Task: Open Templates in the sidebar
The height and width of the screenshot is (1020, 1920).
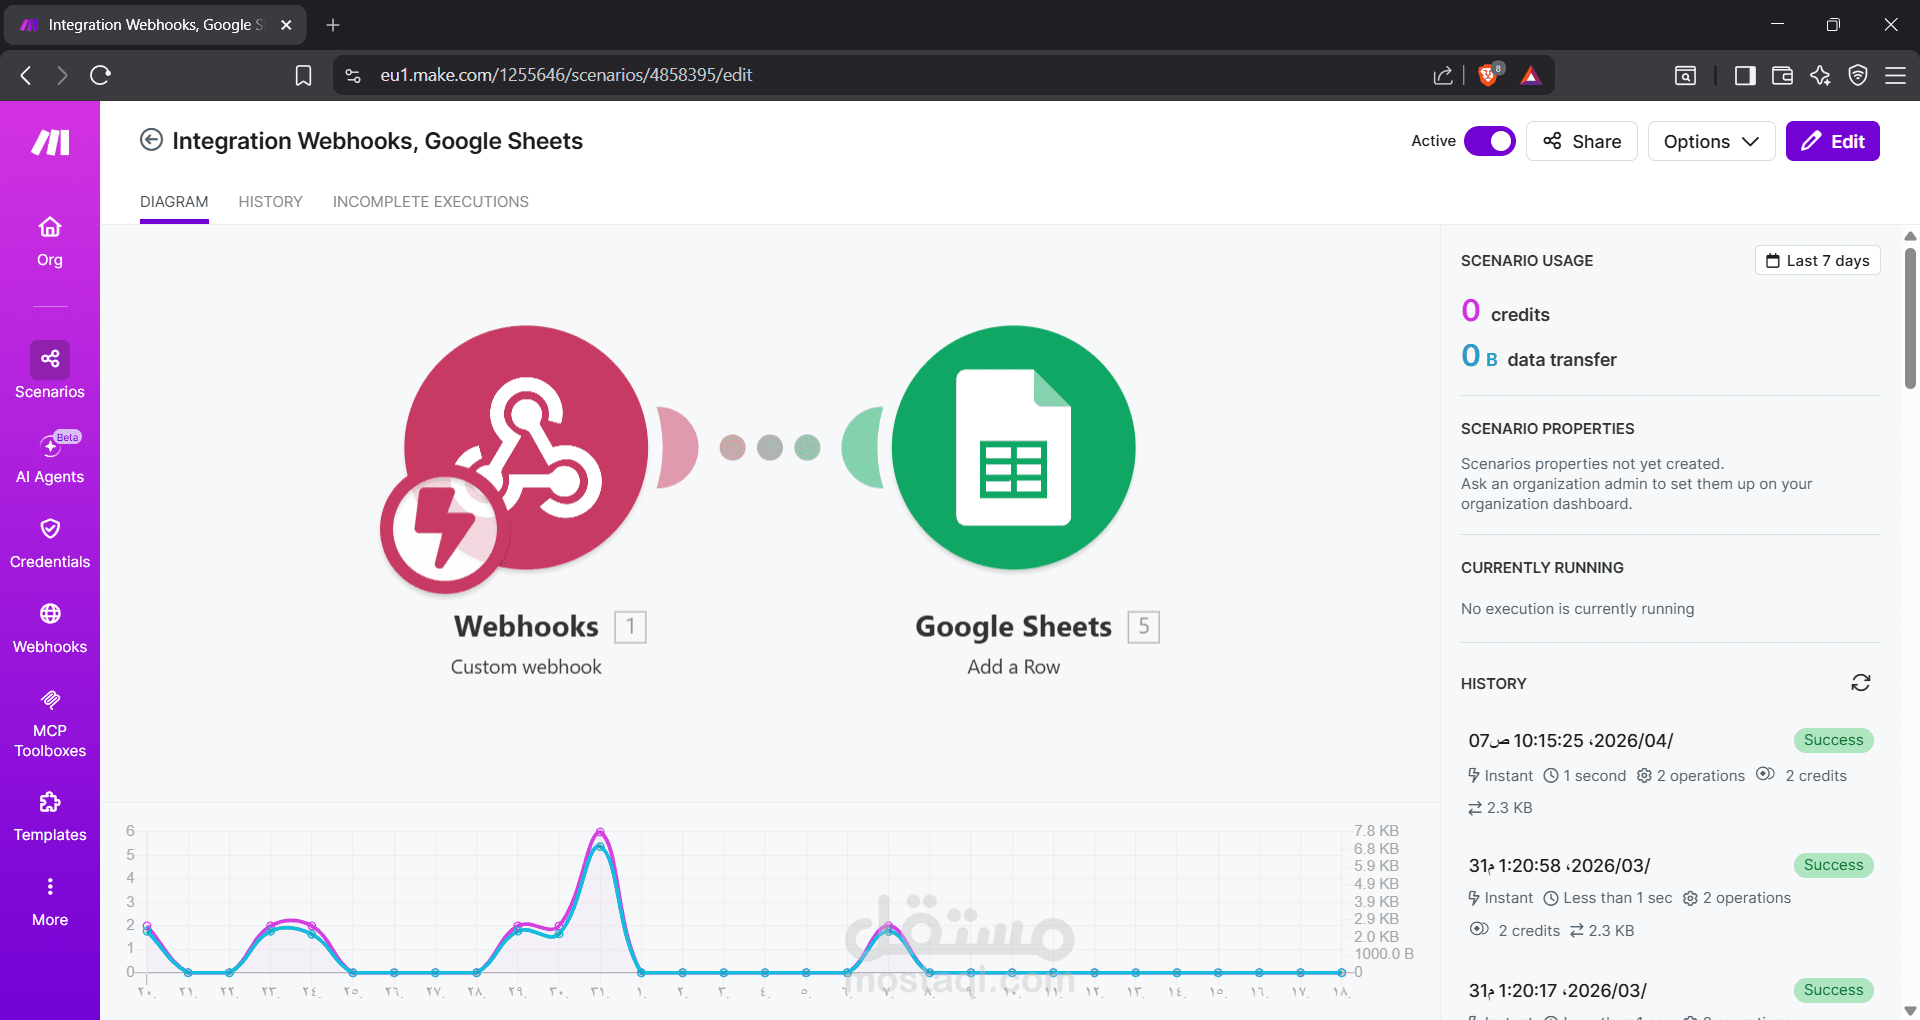Action: [x=50, y=817]
